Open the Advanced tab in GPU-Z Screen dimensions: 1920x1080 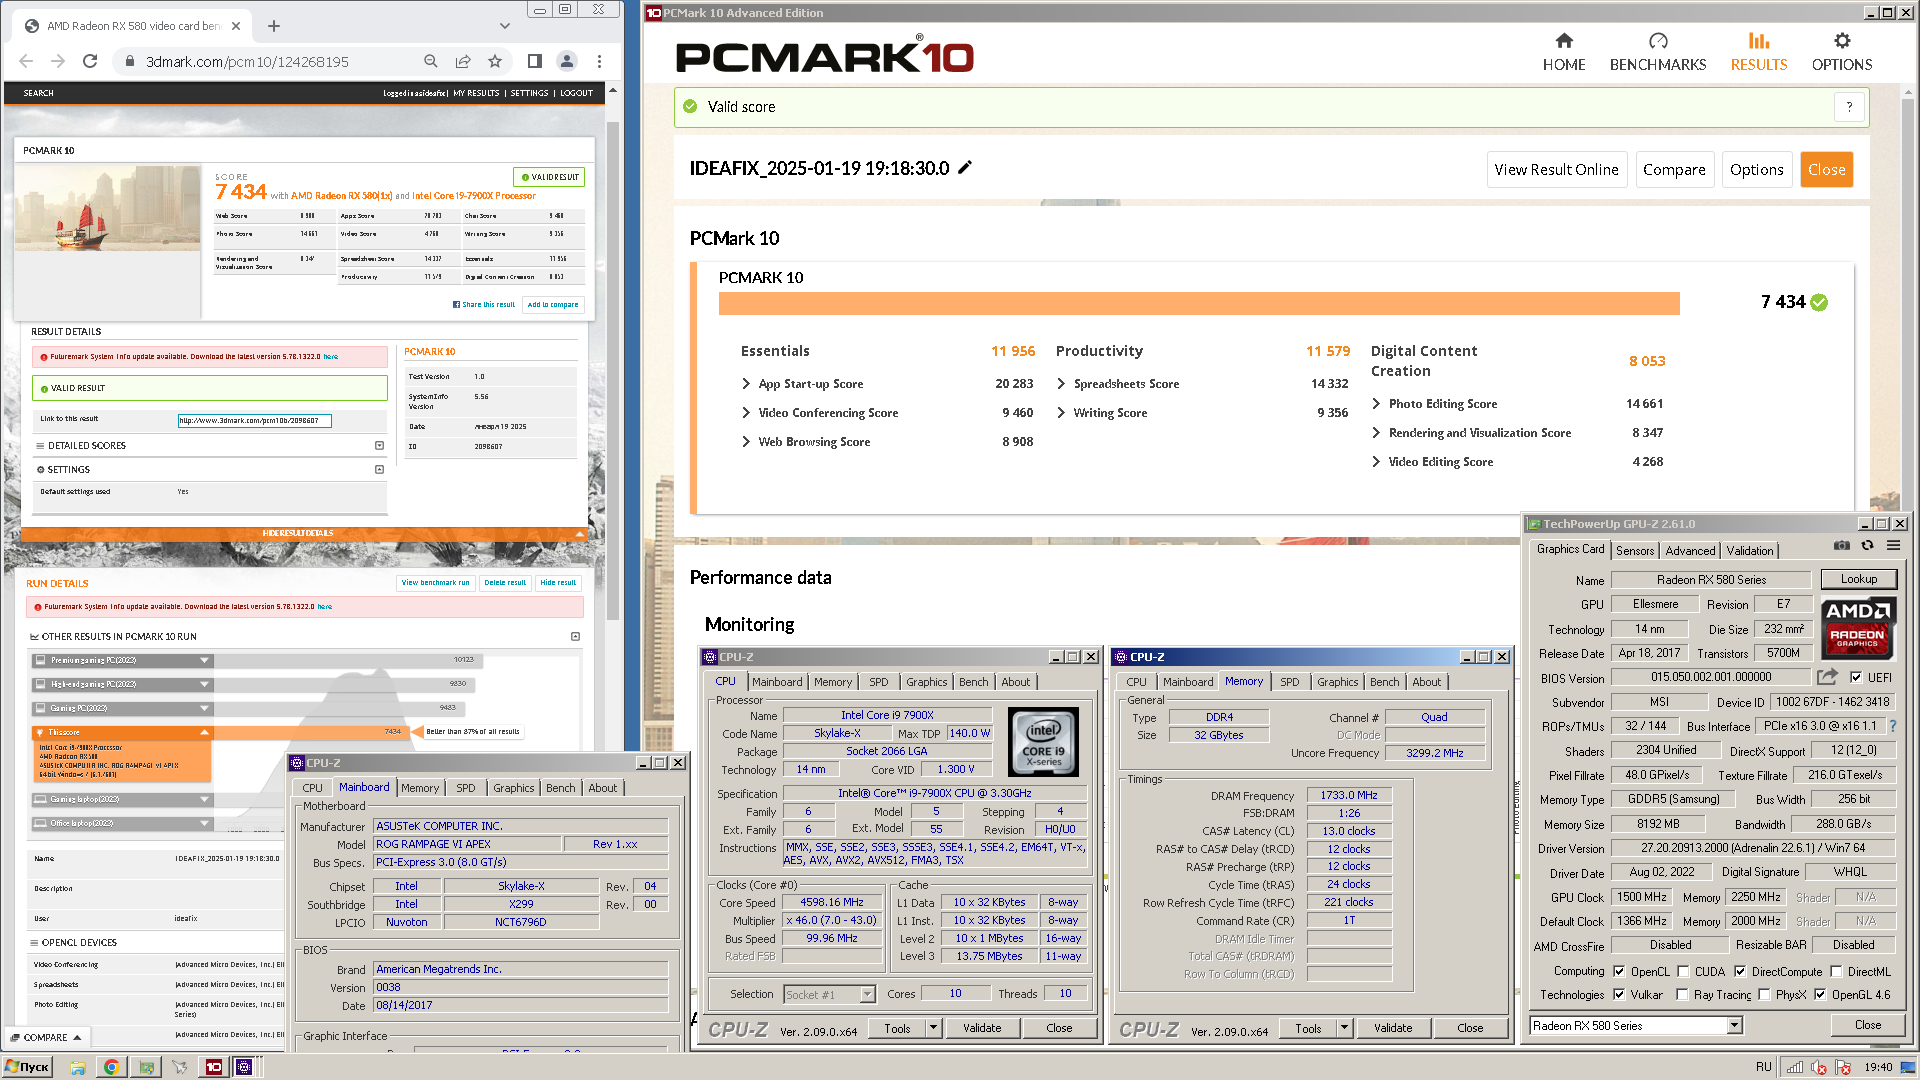point(1690,551)
